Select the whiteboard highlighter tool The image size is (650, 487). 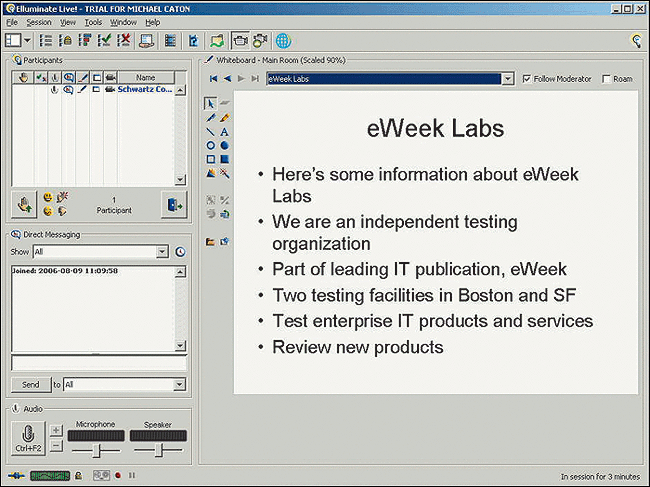(225, 118)
